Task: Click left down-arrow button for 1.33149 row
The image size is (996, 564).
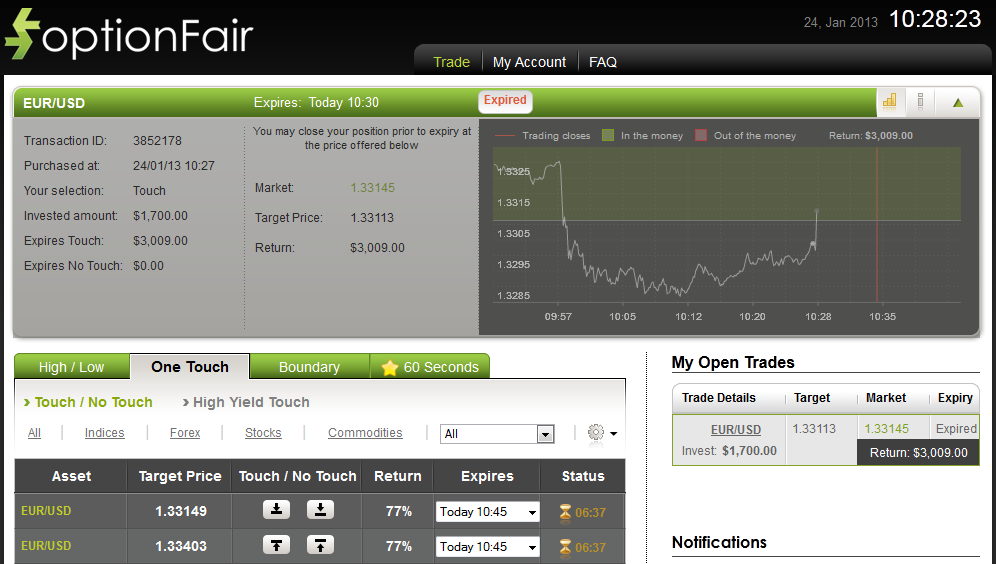Action: [x=277, y=510]
